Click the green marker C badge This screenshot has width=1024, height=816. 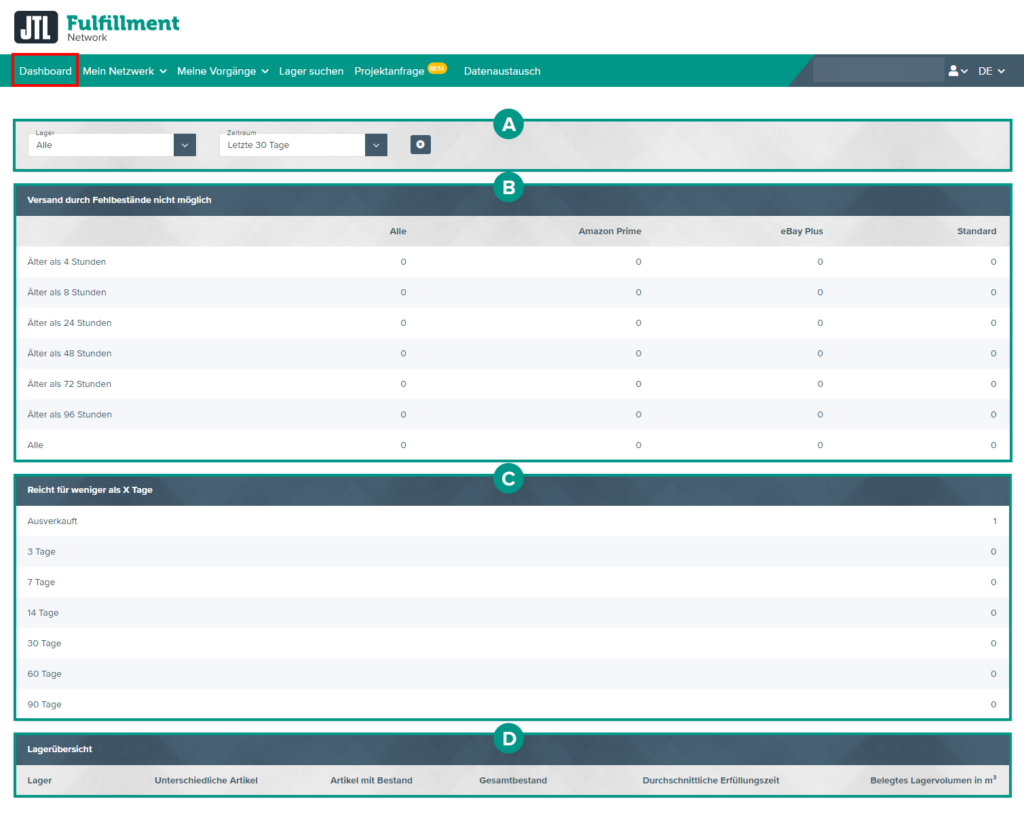508,479
